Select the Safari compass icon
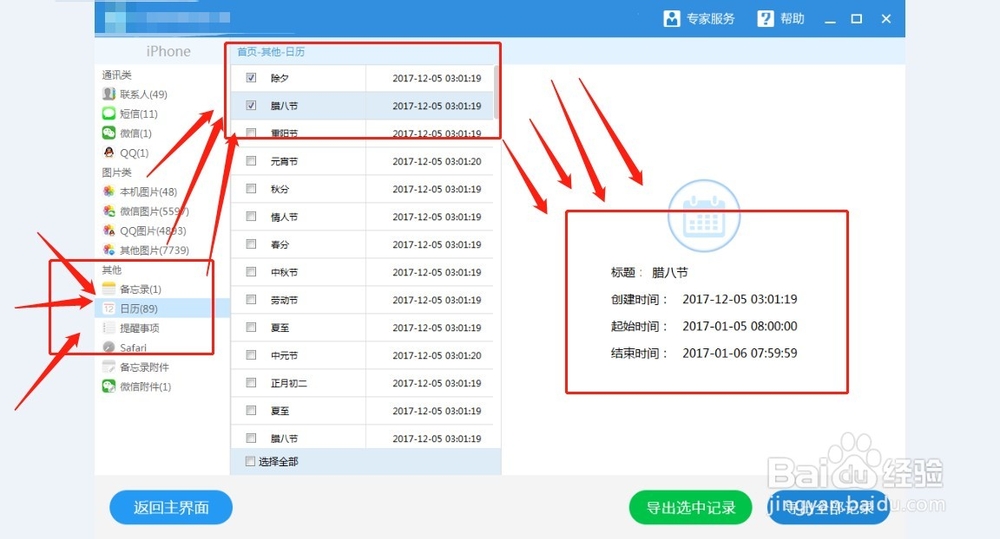 point(109,348)
